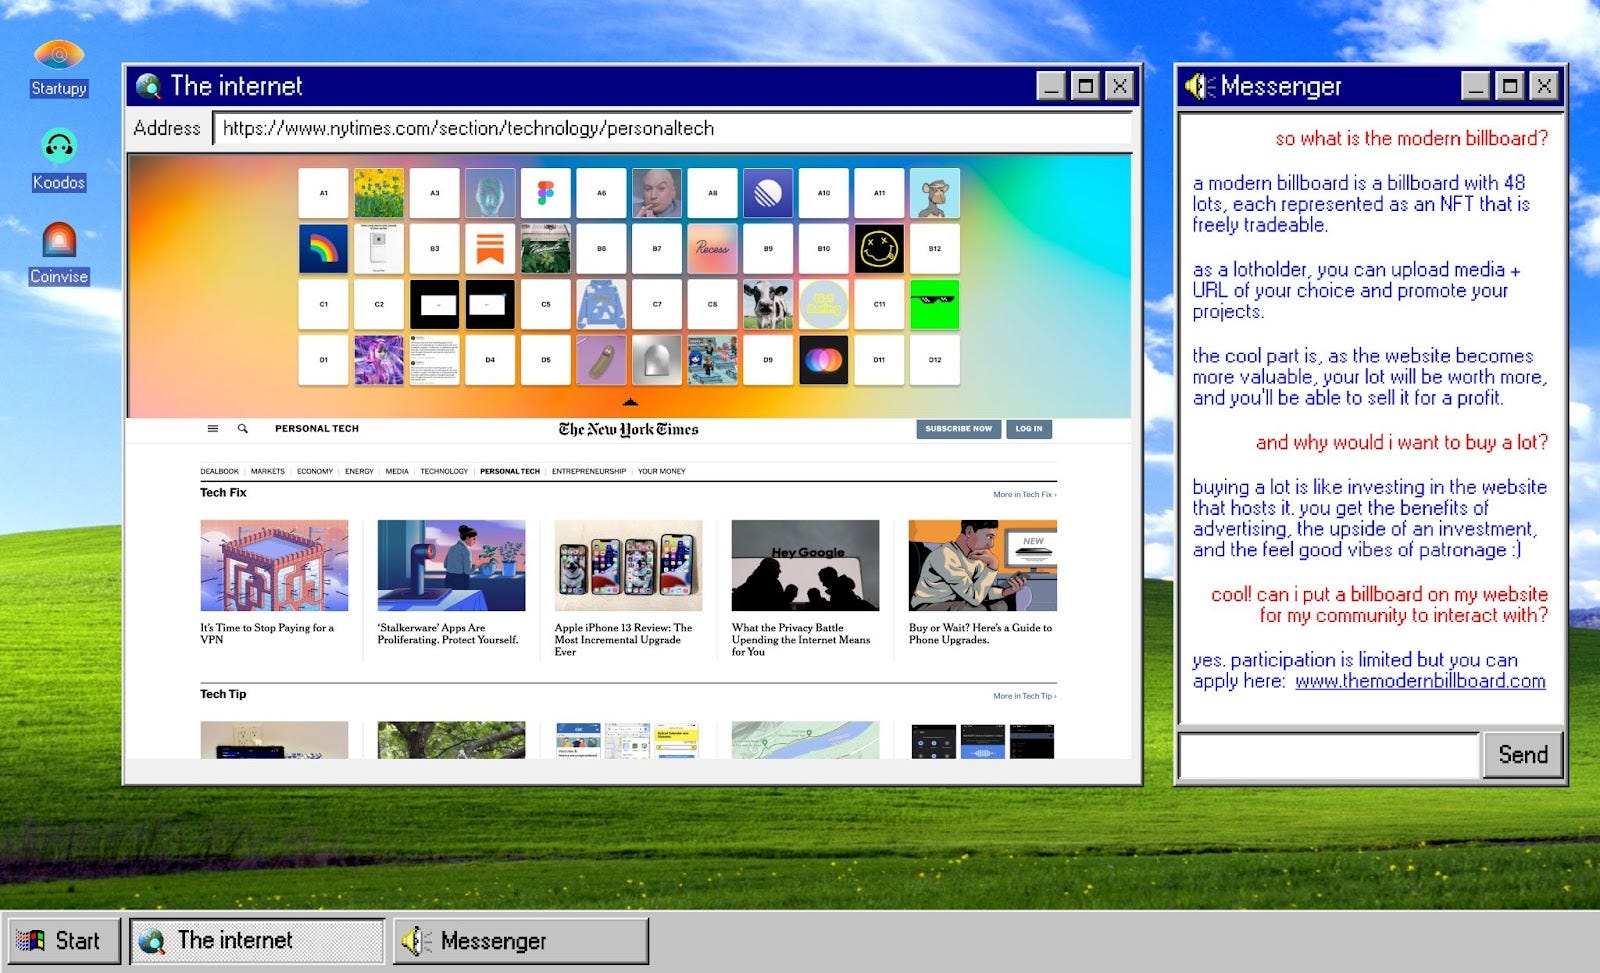
Task: Open the Your Money section tab
Action: [x=662, y=471]
